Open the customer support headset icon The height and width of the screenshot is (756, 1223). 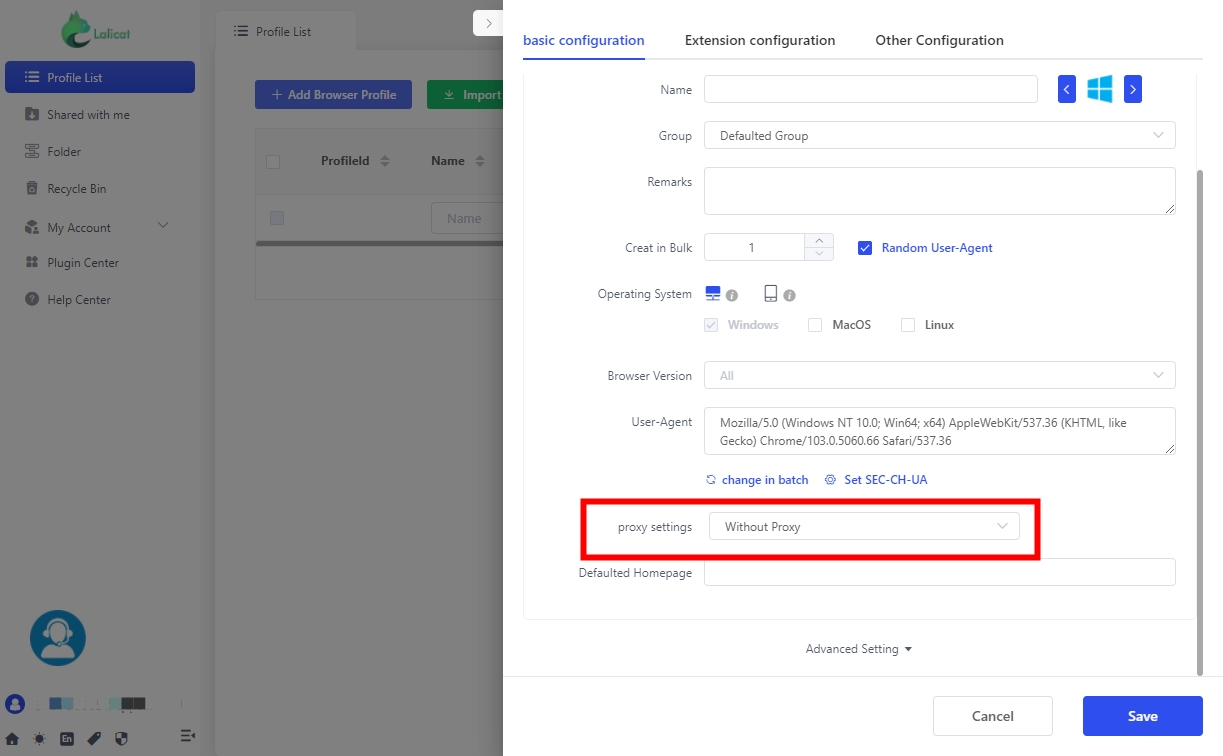tap(58, 638)
